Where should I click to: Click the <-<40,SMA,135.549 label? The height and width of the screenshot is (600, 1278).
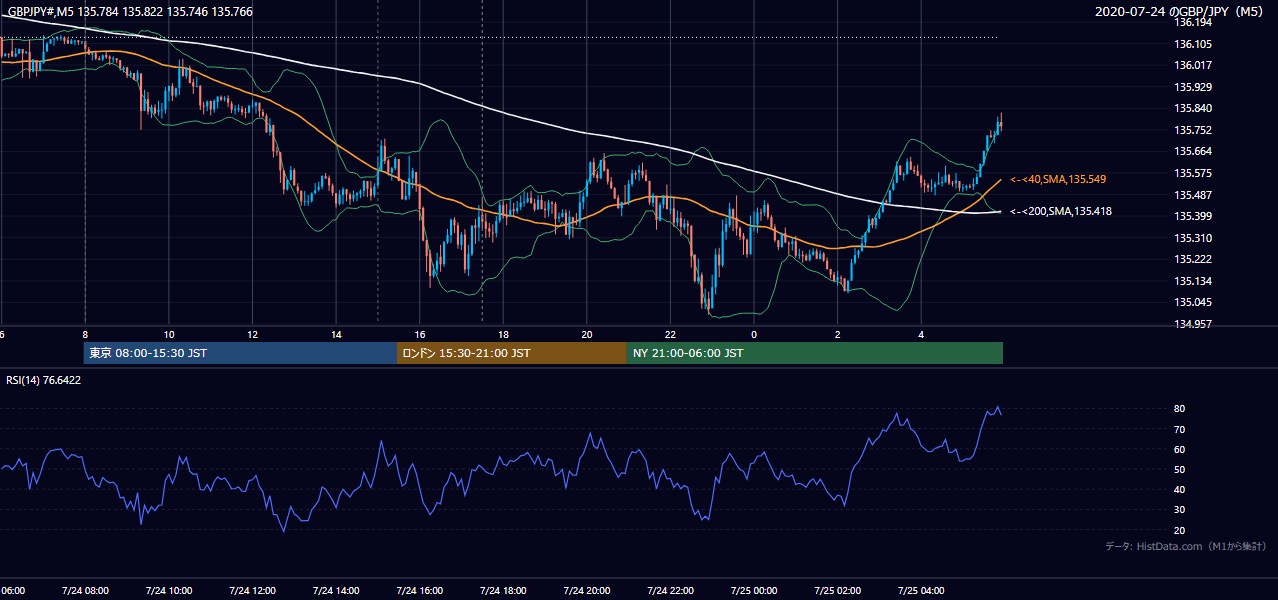[x=1058, y=179]
